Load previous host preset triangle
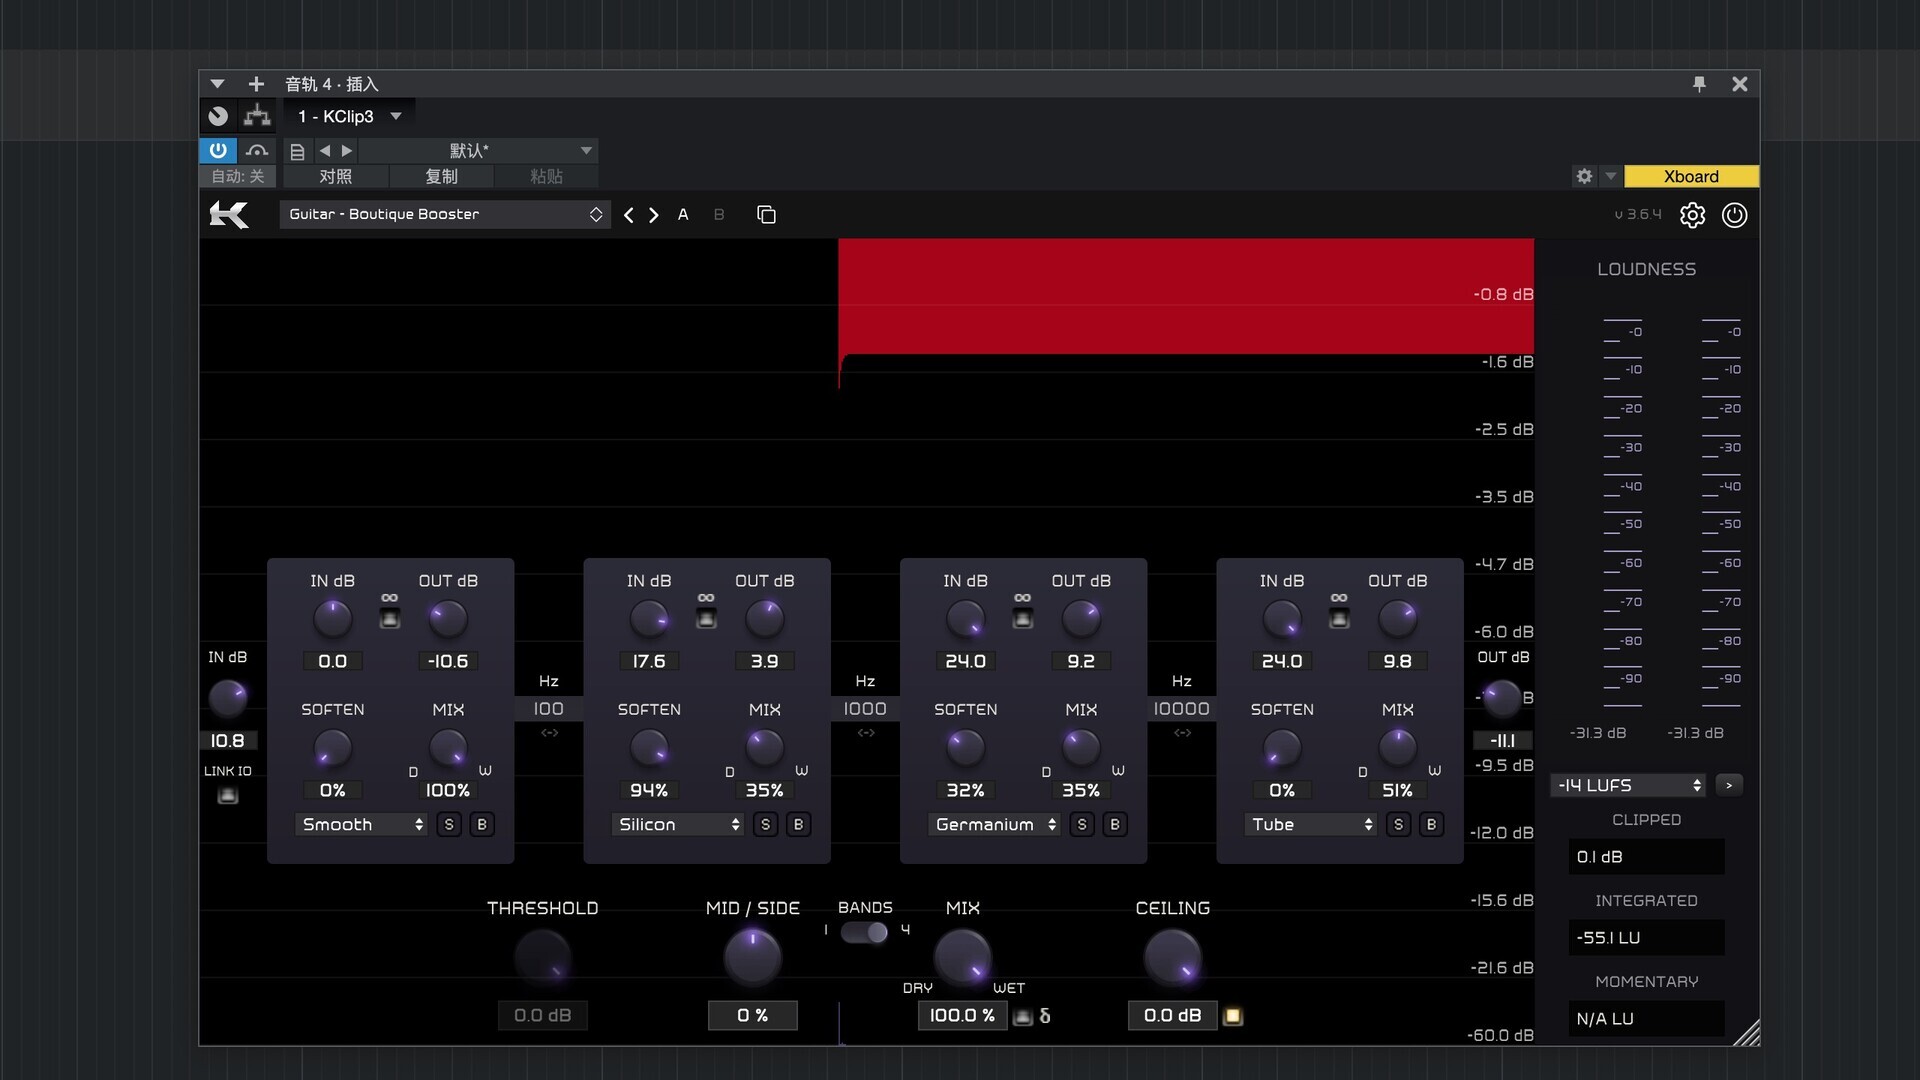The width and height of the screenshot is (1920, 1080). [324, 151]
